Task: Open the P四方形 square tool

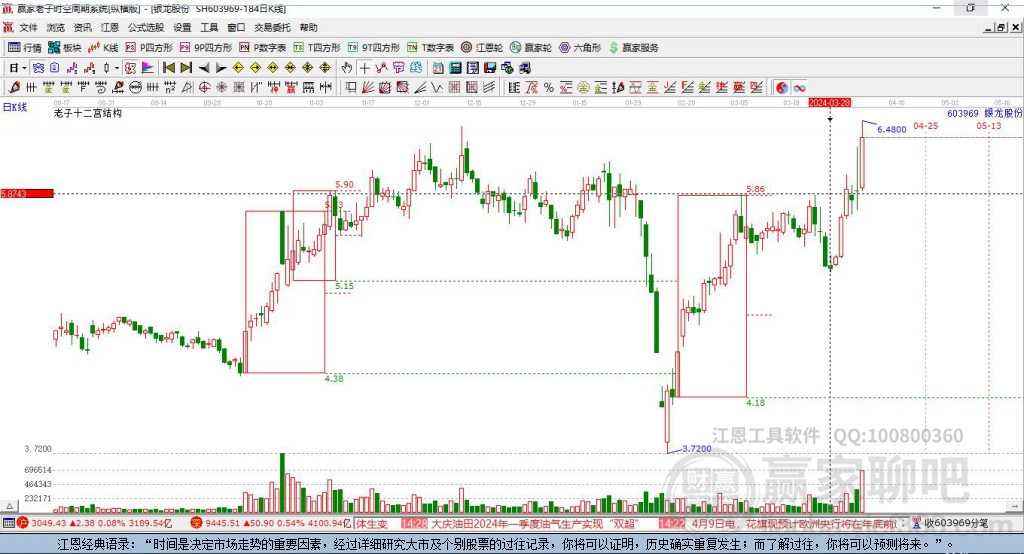Action: pos(149,48)
